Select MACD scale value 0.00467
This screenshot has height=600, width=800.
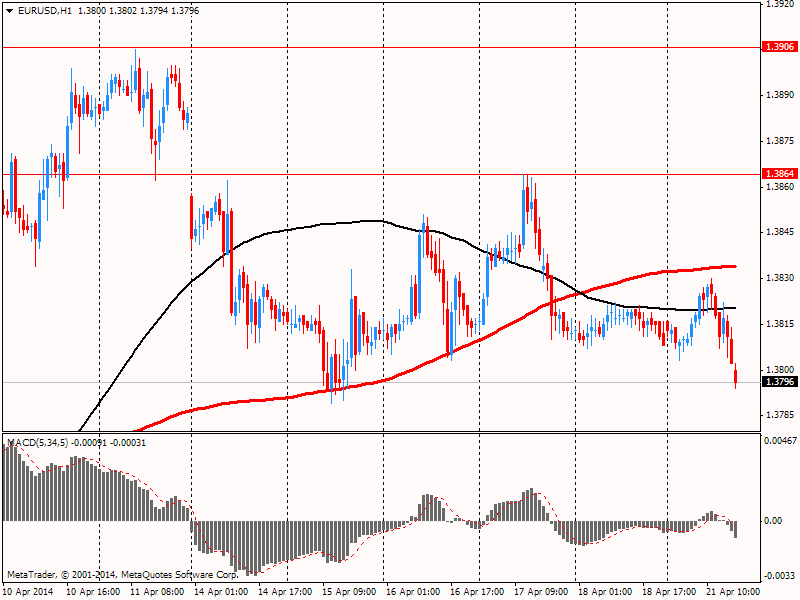[x=781, y=440]
